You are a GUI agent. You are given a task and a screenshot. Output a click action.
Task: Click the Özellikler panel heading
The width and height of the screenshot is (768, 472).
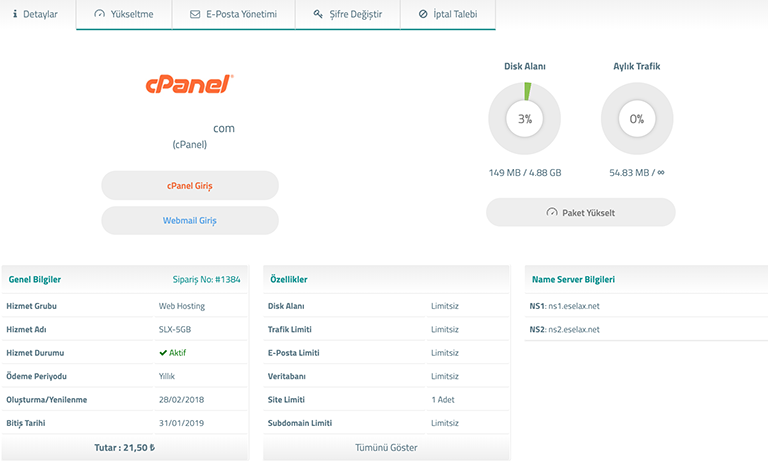point(289,280)
